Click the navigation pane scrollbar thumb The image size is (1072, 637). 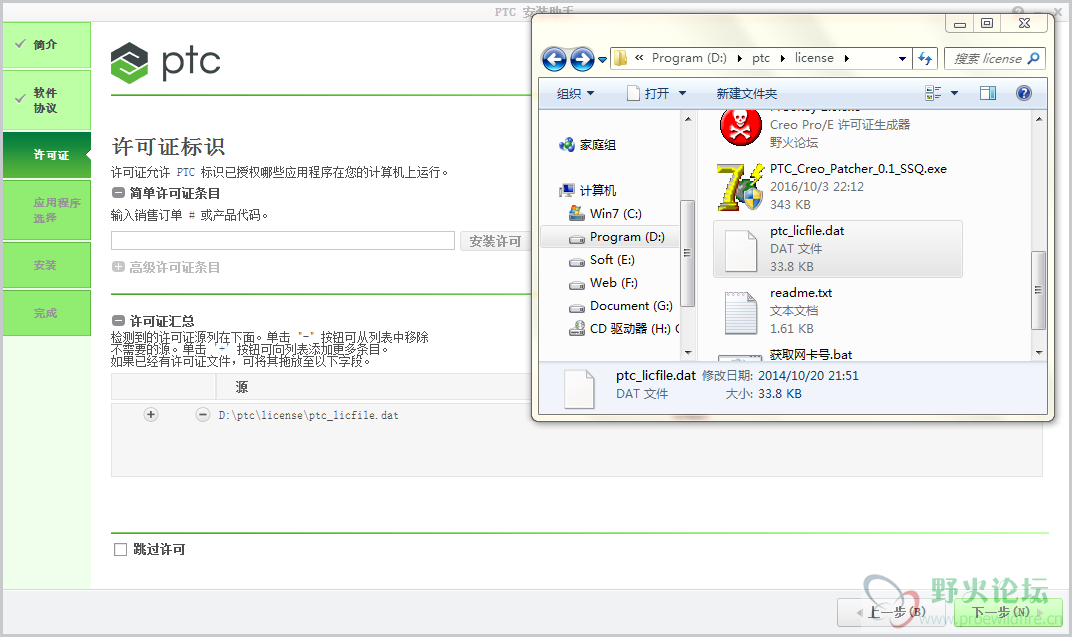[x=687, y=253]
